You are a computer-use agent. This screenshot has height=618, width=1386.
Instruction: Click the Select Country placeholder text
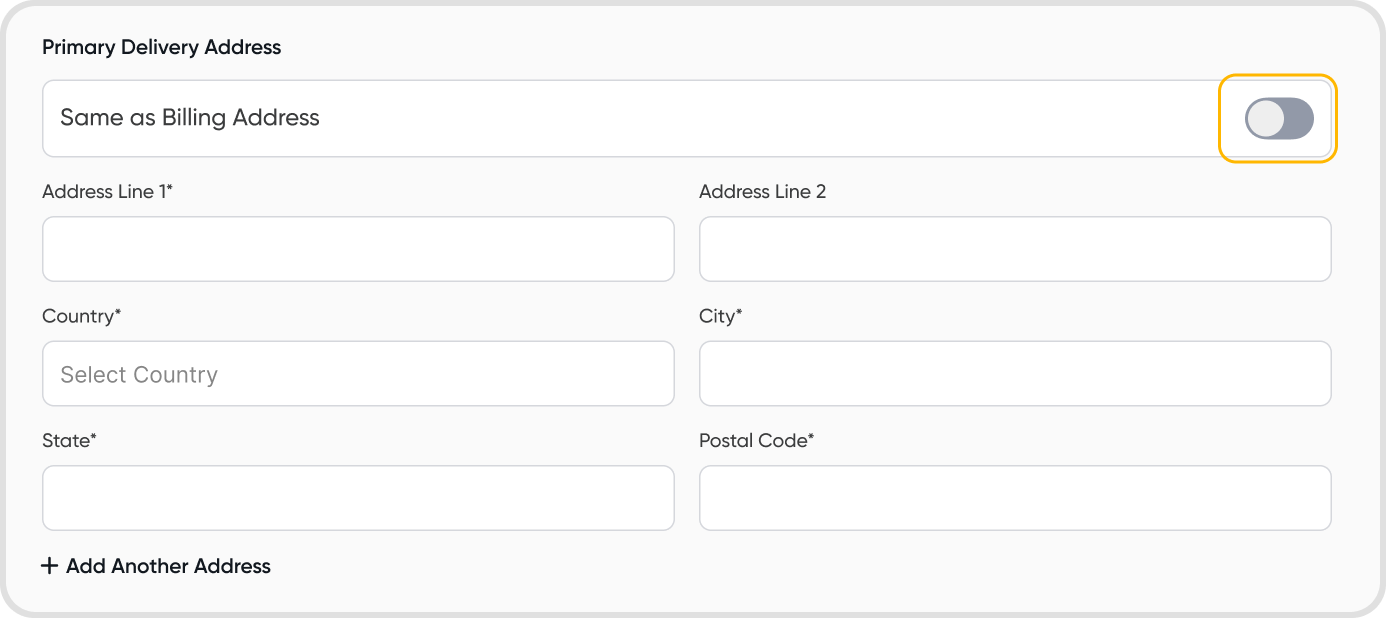point(139,375)
